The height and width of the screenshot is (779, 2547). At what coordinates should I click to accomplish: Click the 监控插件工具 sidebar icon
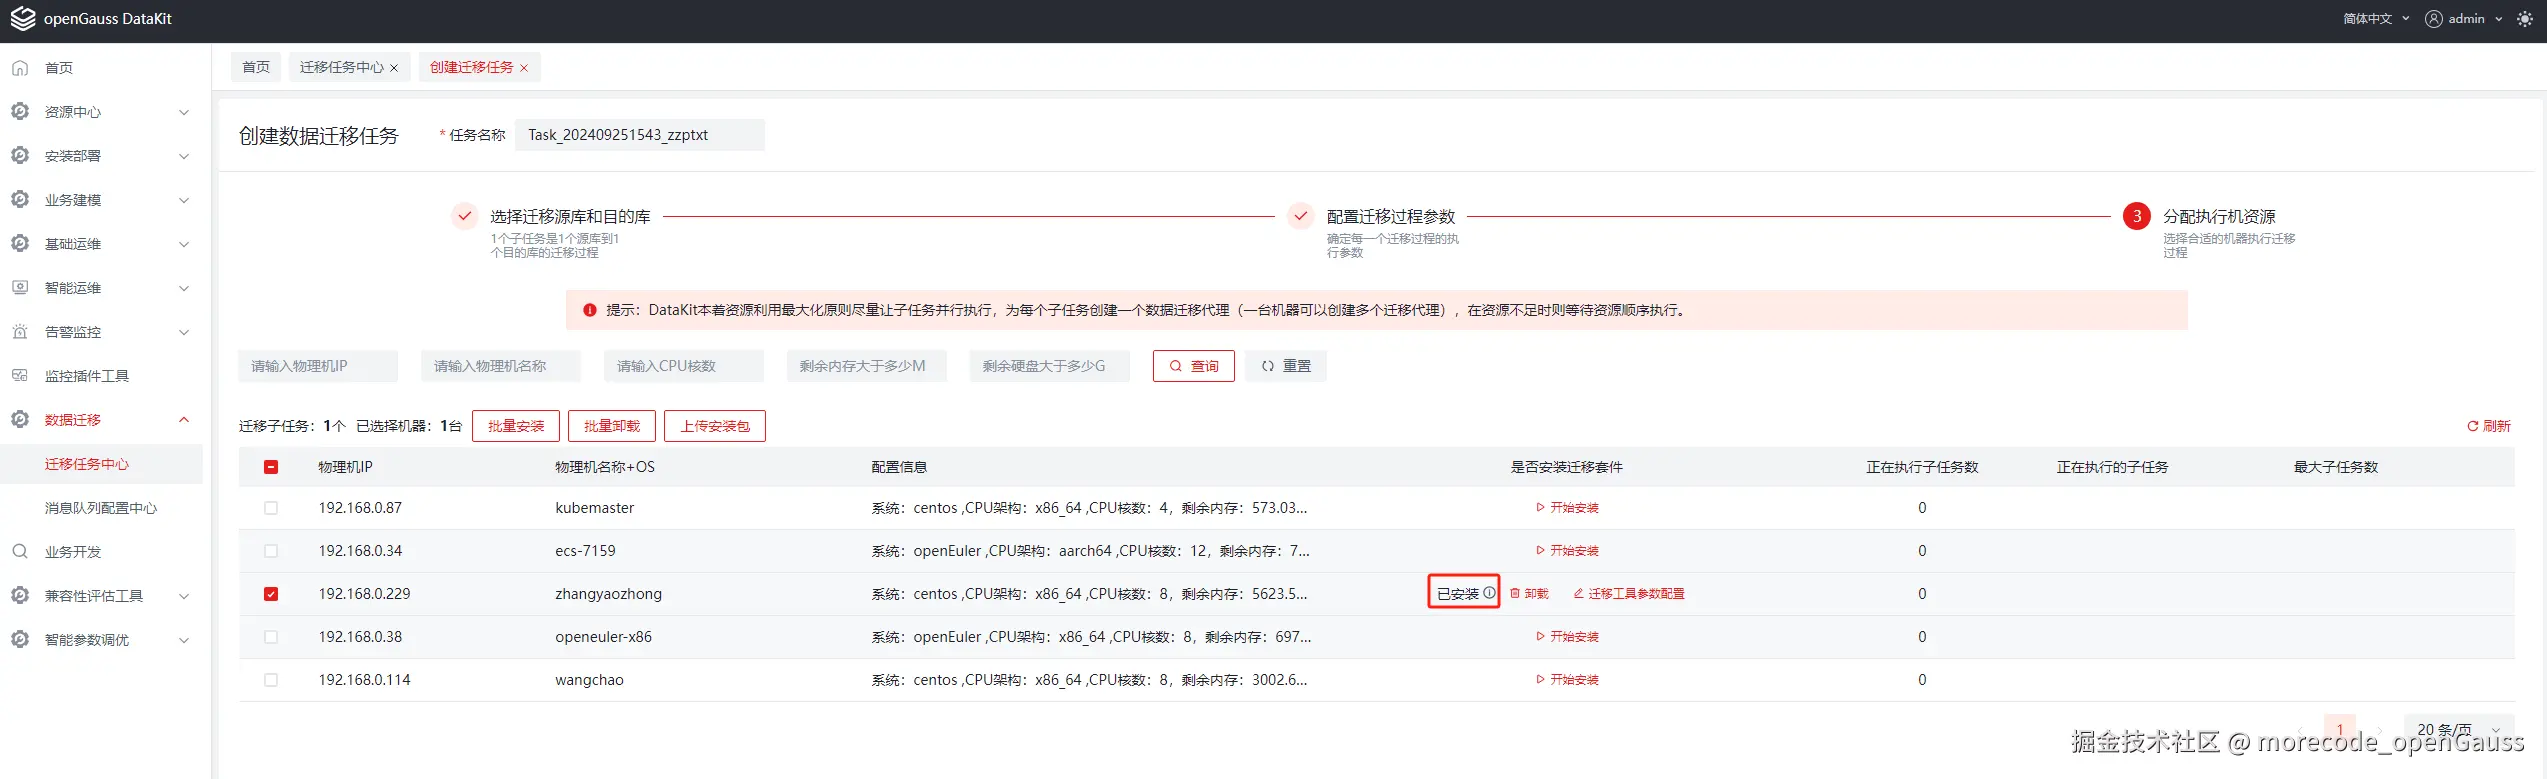click(20, 376)
